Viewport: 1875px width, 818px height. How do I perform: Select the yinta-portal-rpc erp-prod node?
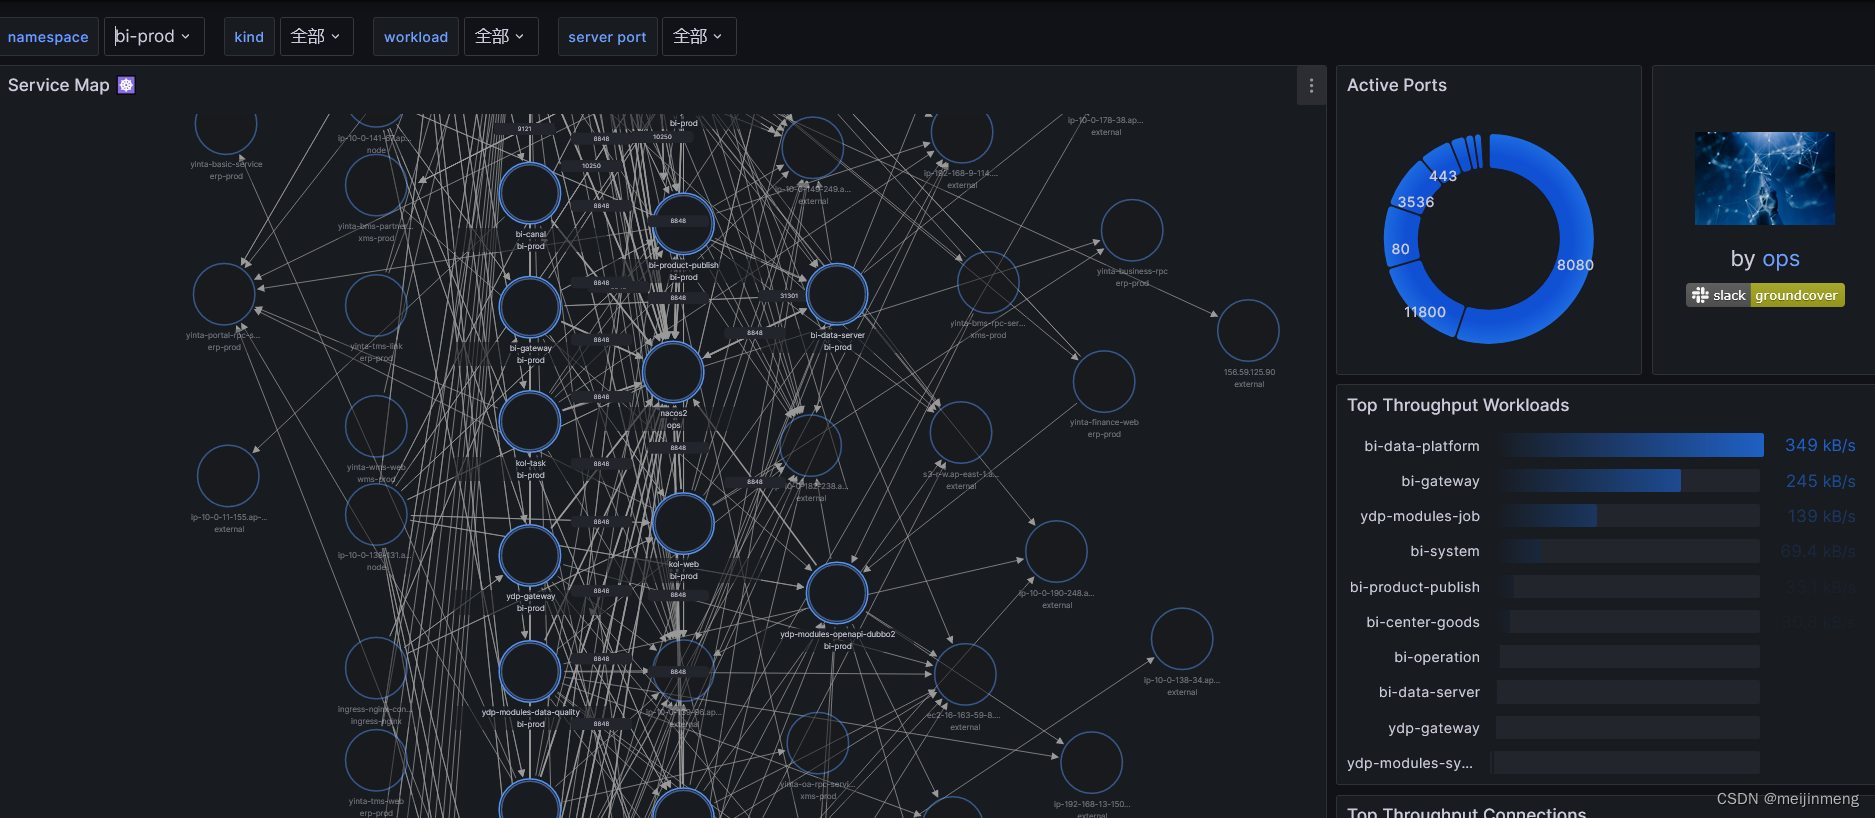point(224,294)
